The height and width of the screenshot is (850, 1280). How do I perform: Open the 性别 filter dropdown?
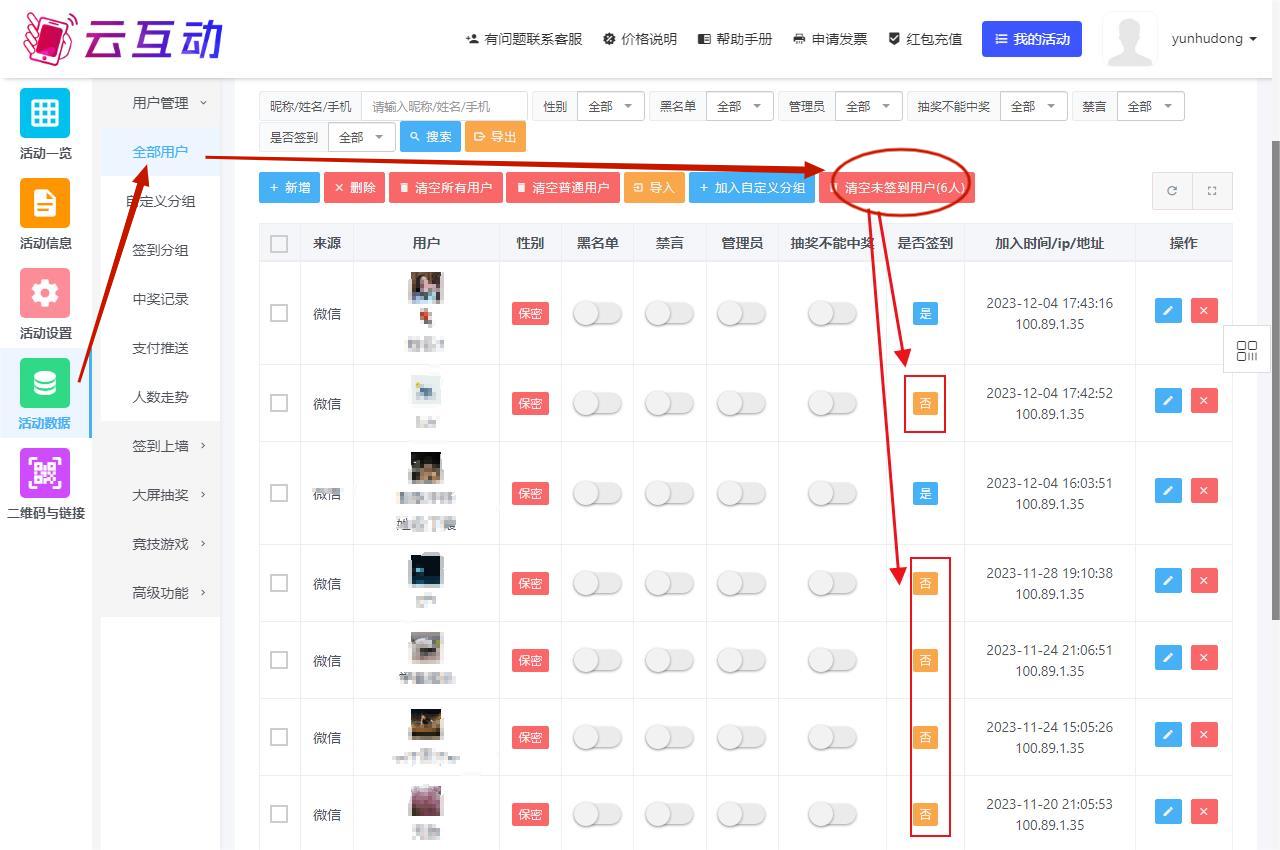tap(610, 106)
